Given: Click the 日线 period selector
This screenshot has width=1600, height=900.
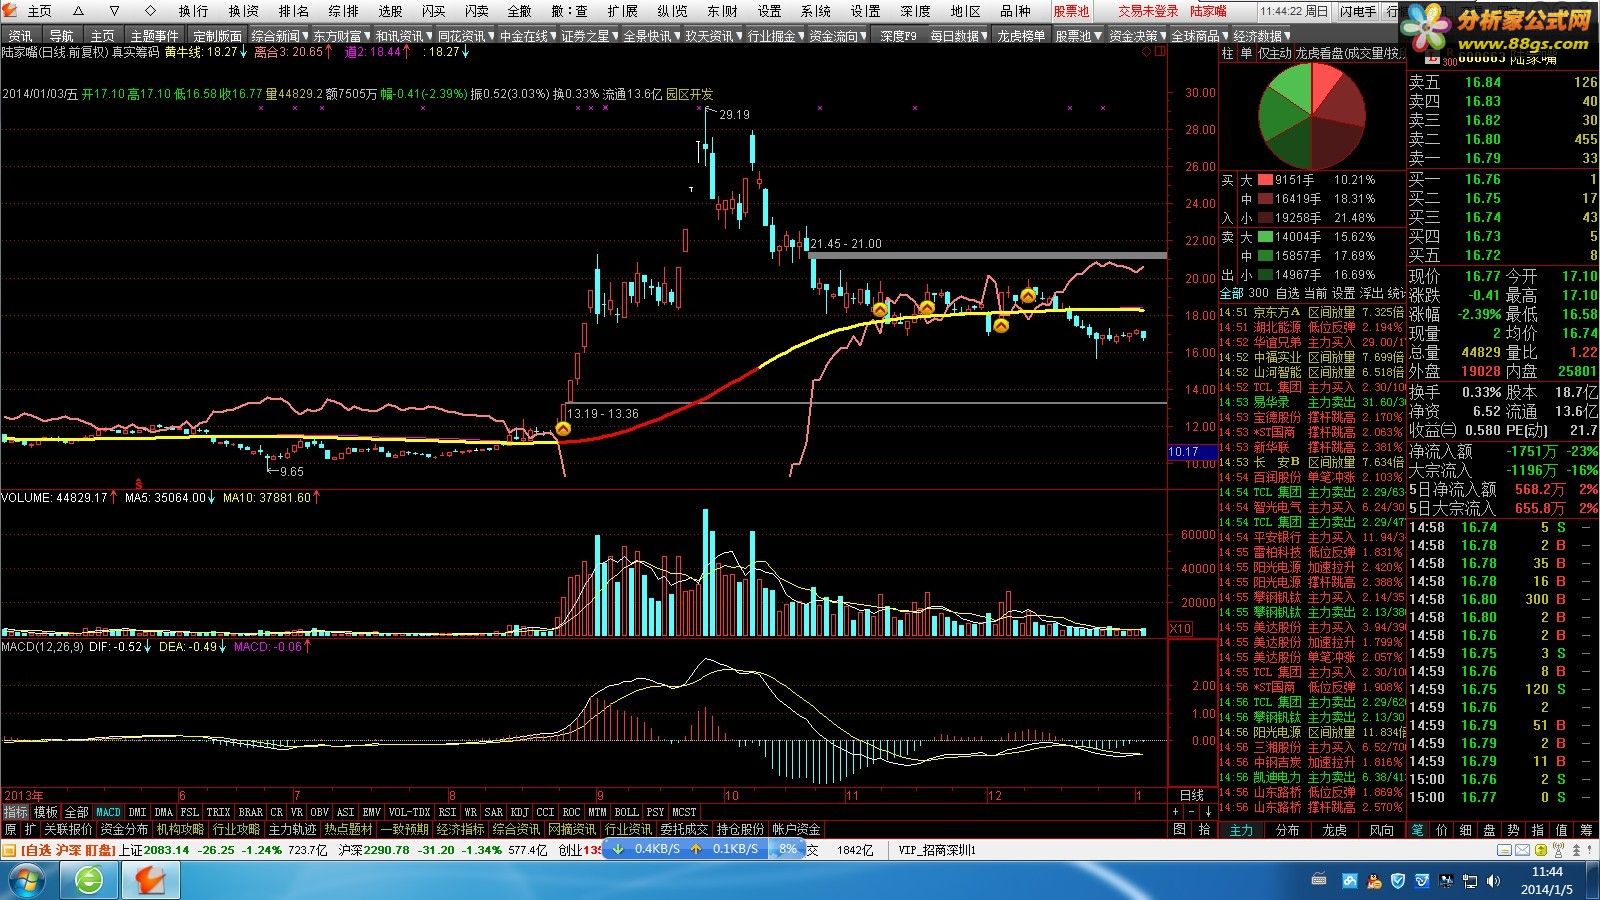Looking at the screenshot, I should click(x=1192, y=795).
